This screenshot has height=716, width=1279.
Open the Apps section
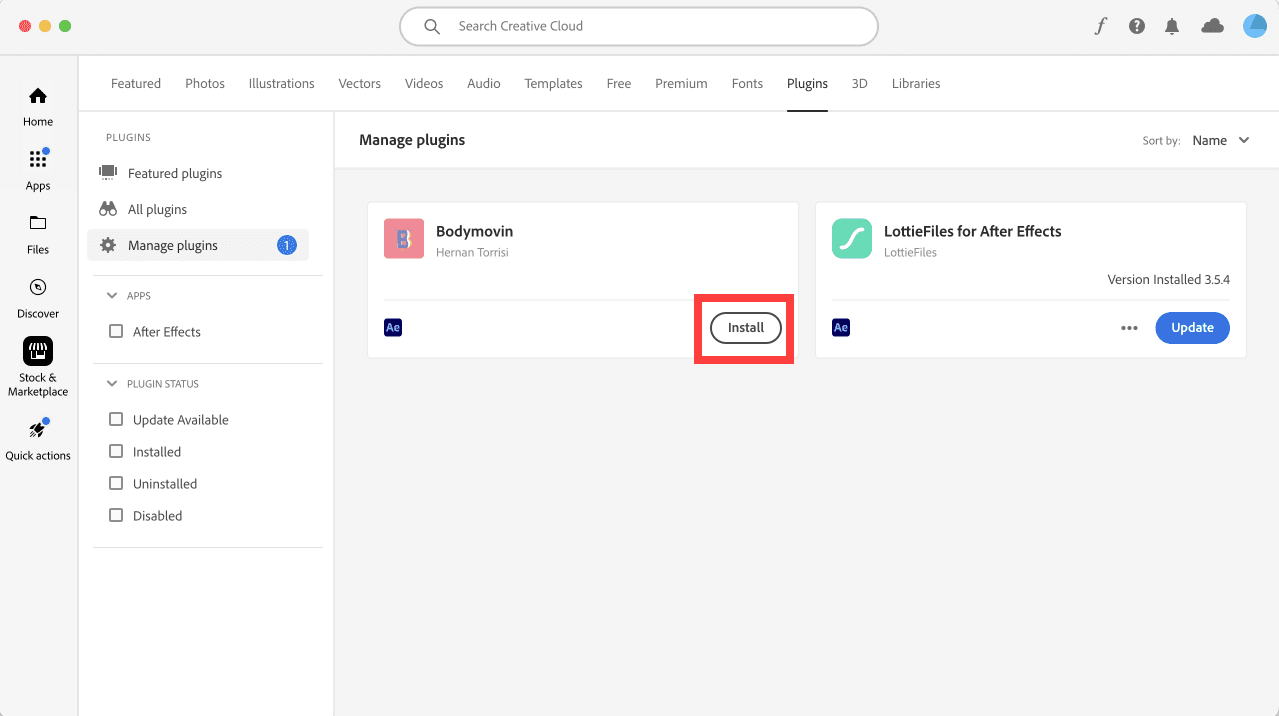click(38, 170)
